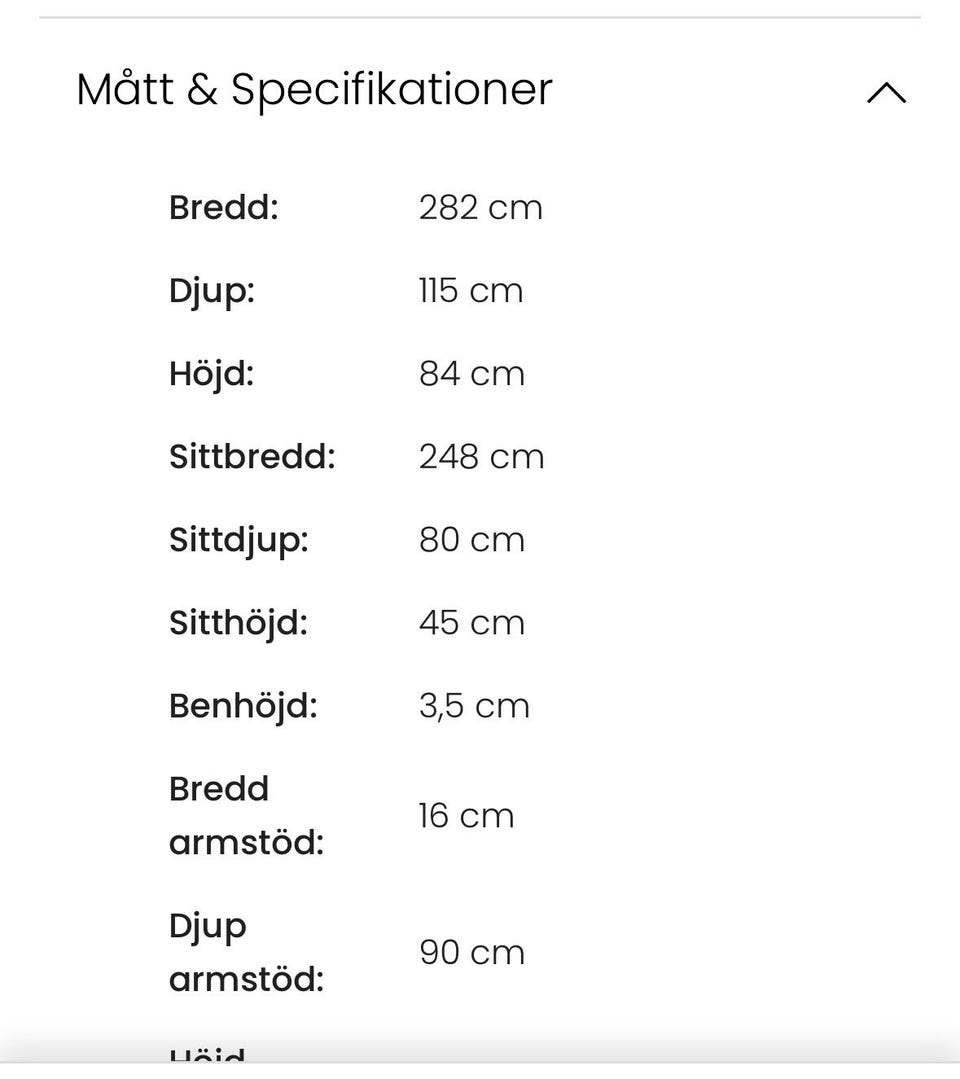Viewport: 960px width, 1079px height.
Task: Select the 90 cm armrest depth value
Action: pos(472,953)
